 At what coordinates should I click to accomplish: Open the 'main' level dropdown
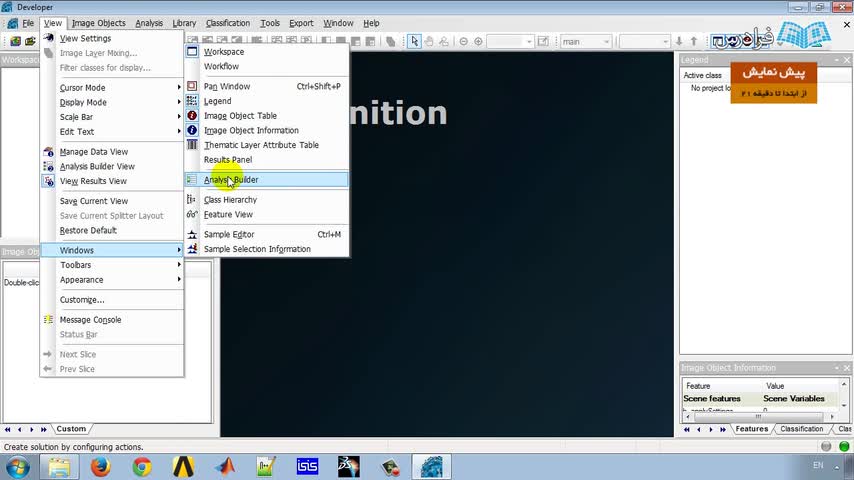coord(606,41)
